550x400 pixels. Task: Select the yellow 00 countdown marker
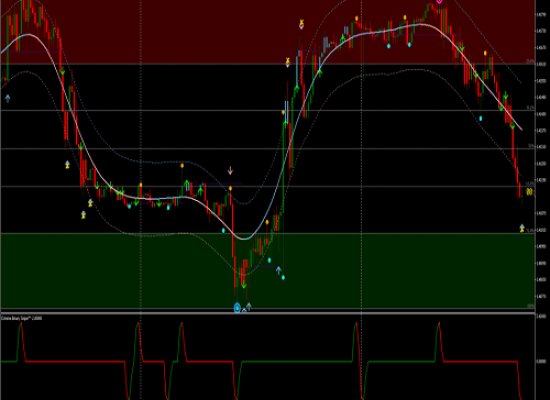pyautogui.click(x=529, y=192)
